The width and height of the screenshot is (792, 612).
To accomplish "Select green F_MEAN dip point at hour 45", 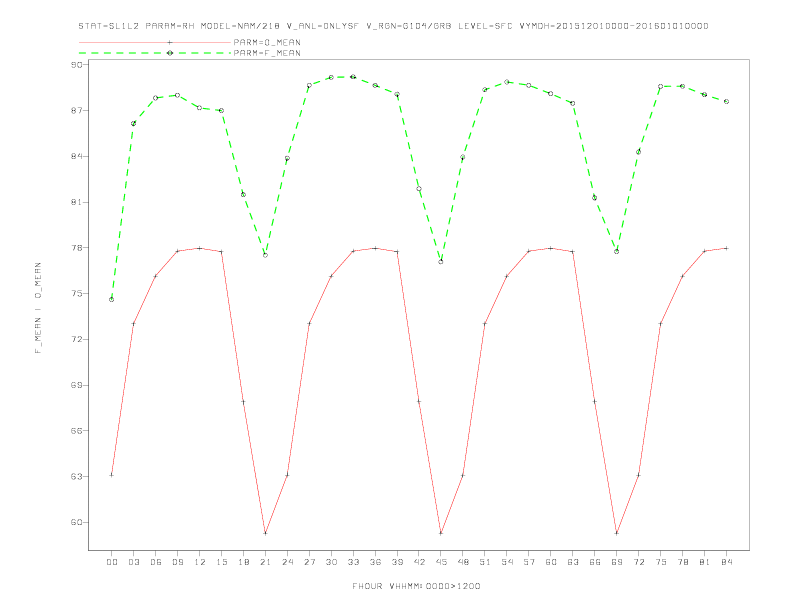I will tap(441, 262).
